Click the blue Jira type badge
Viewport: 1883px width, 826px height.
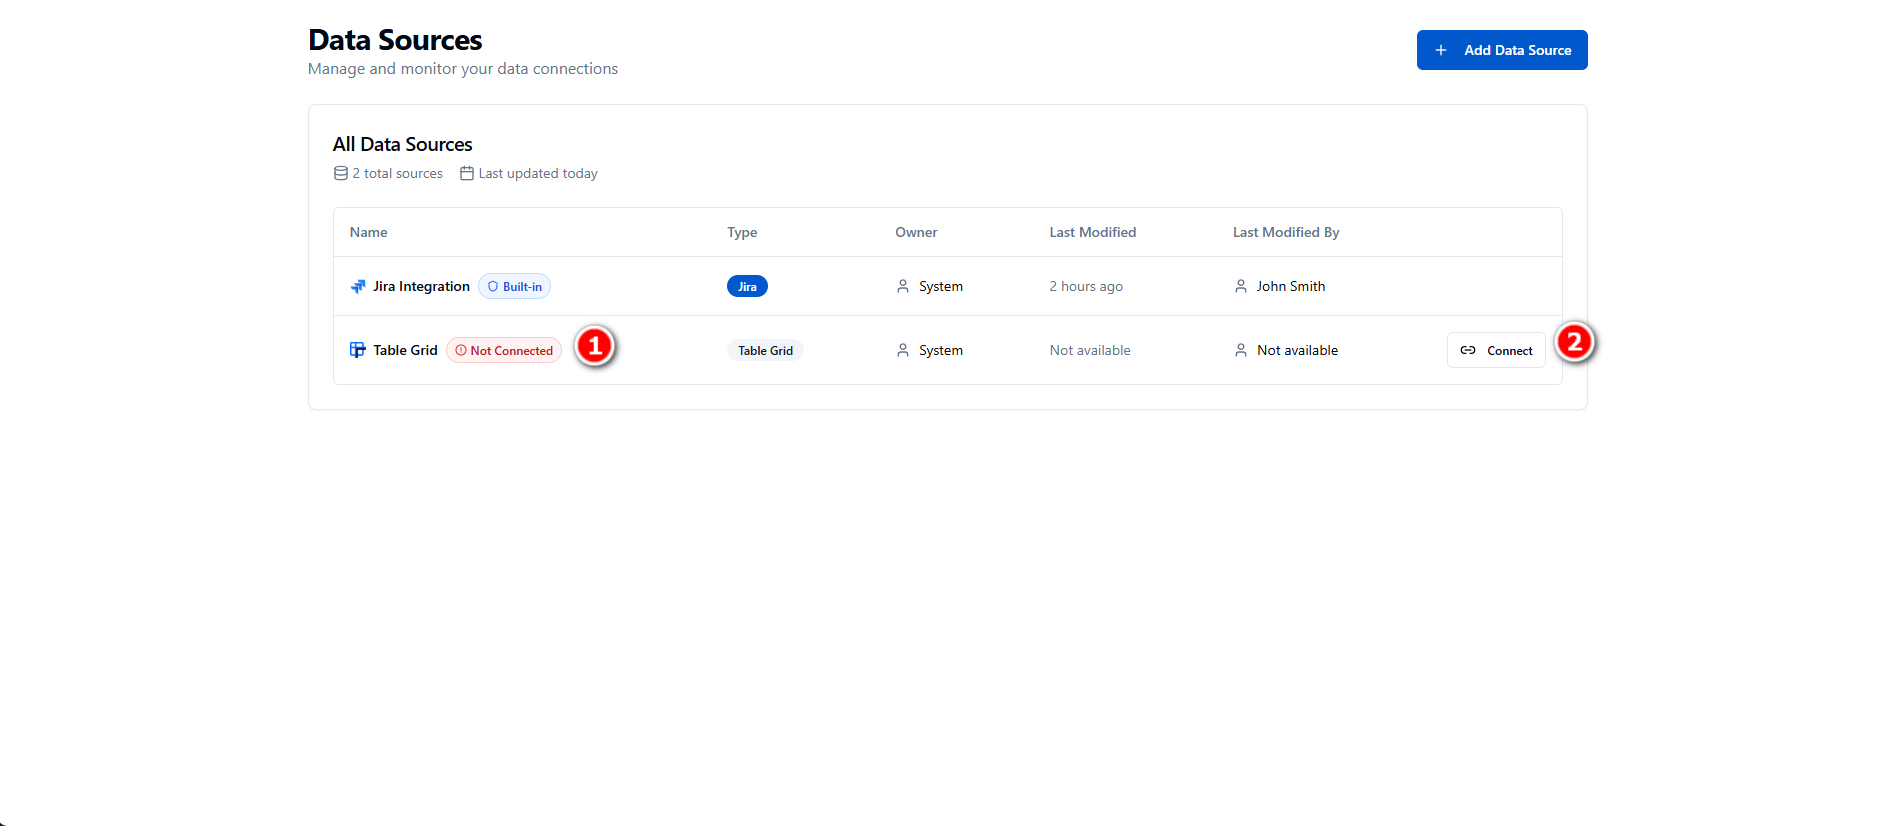[x=747, y=286]
